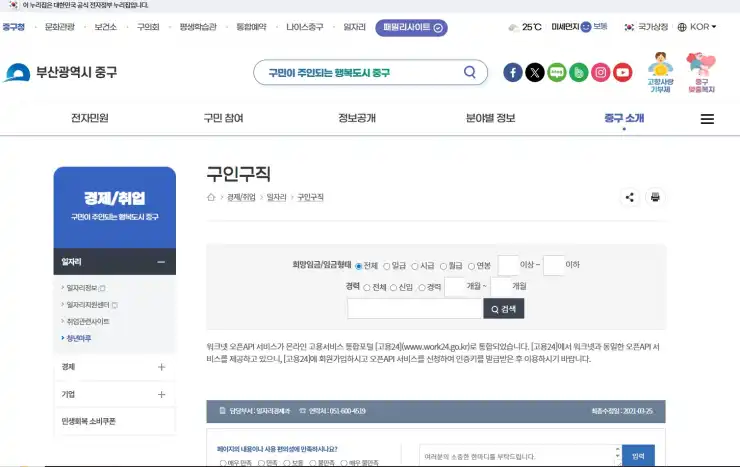Image resolution: width=740 pixels, height=467 pixels.
Task: Expand the 경제 sidebar section
Action: (161, 367)
